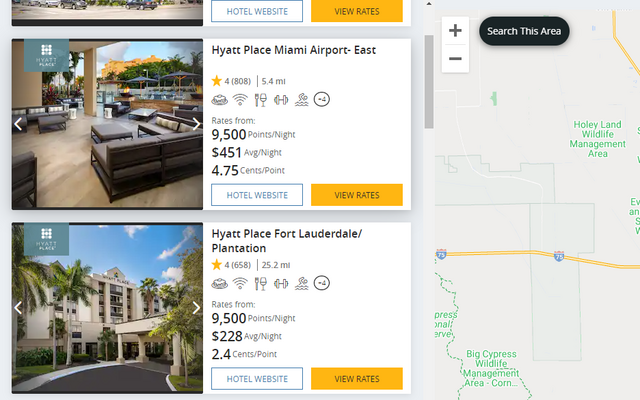Image resolution: width=640 pixels, height=400 pixels.
Task: Show previous photo of Fort Lauderdale/Plantation hotel
Action: tap(18, 307)
